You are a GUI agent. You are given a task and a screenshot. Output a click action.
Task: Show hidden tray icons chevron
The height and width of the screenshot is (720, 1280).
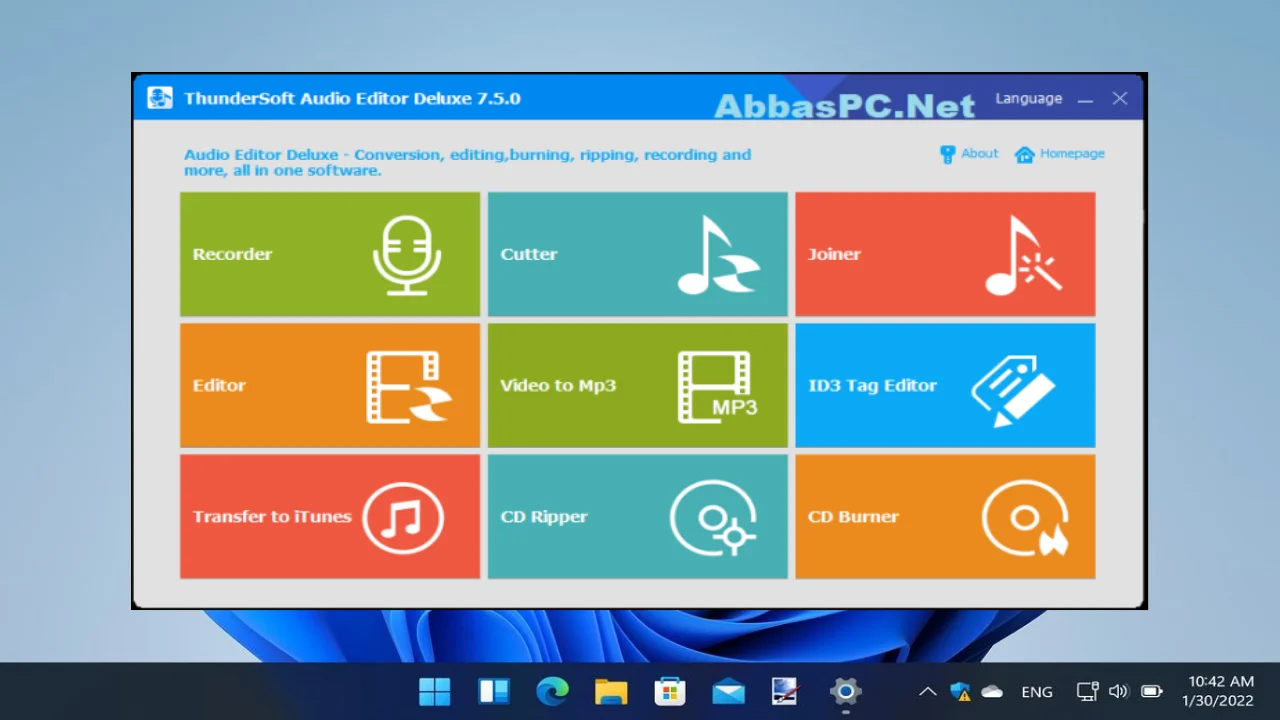click(927, 691)
